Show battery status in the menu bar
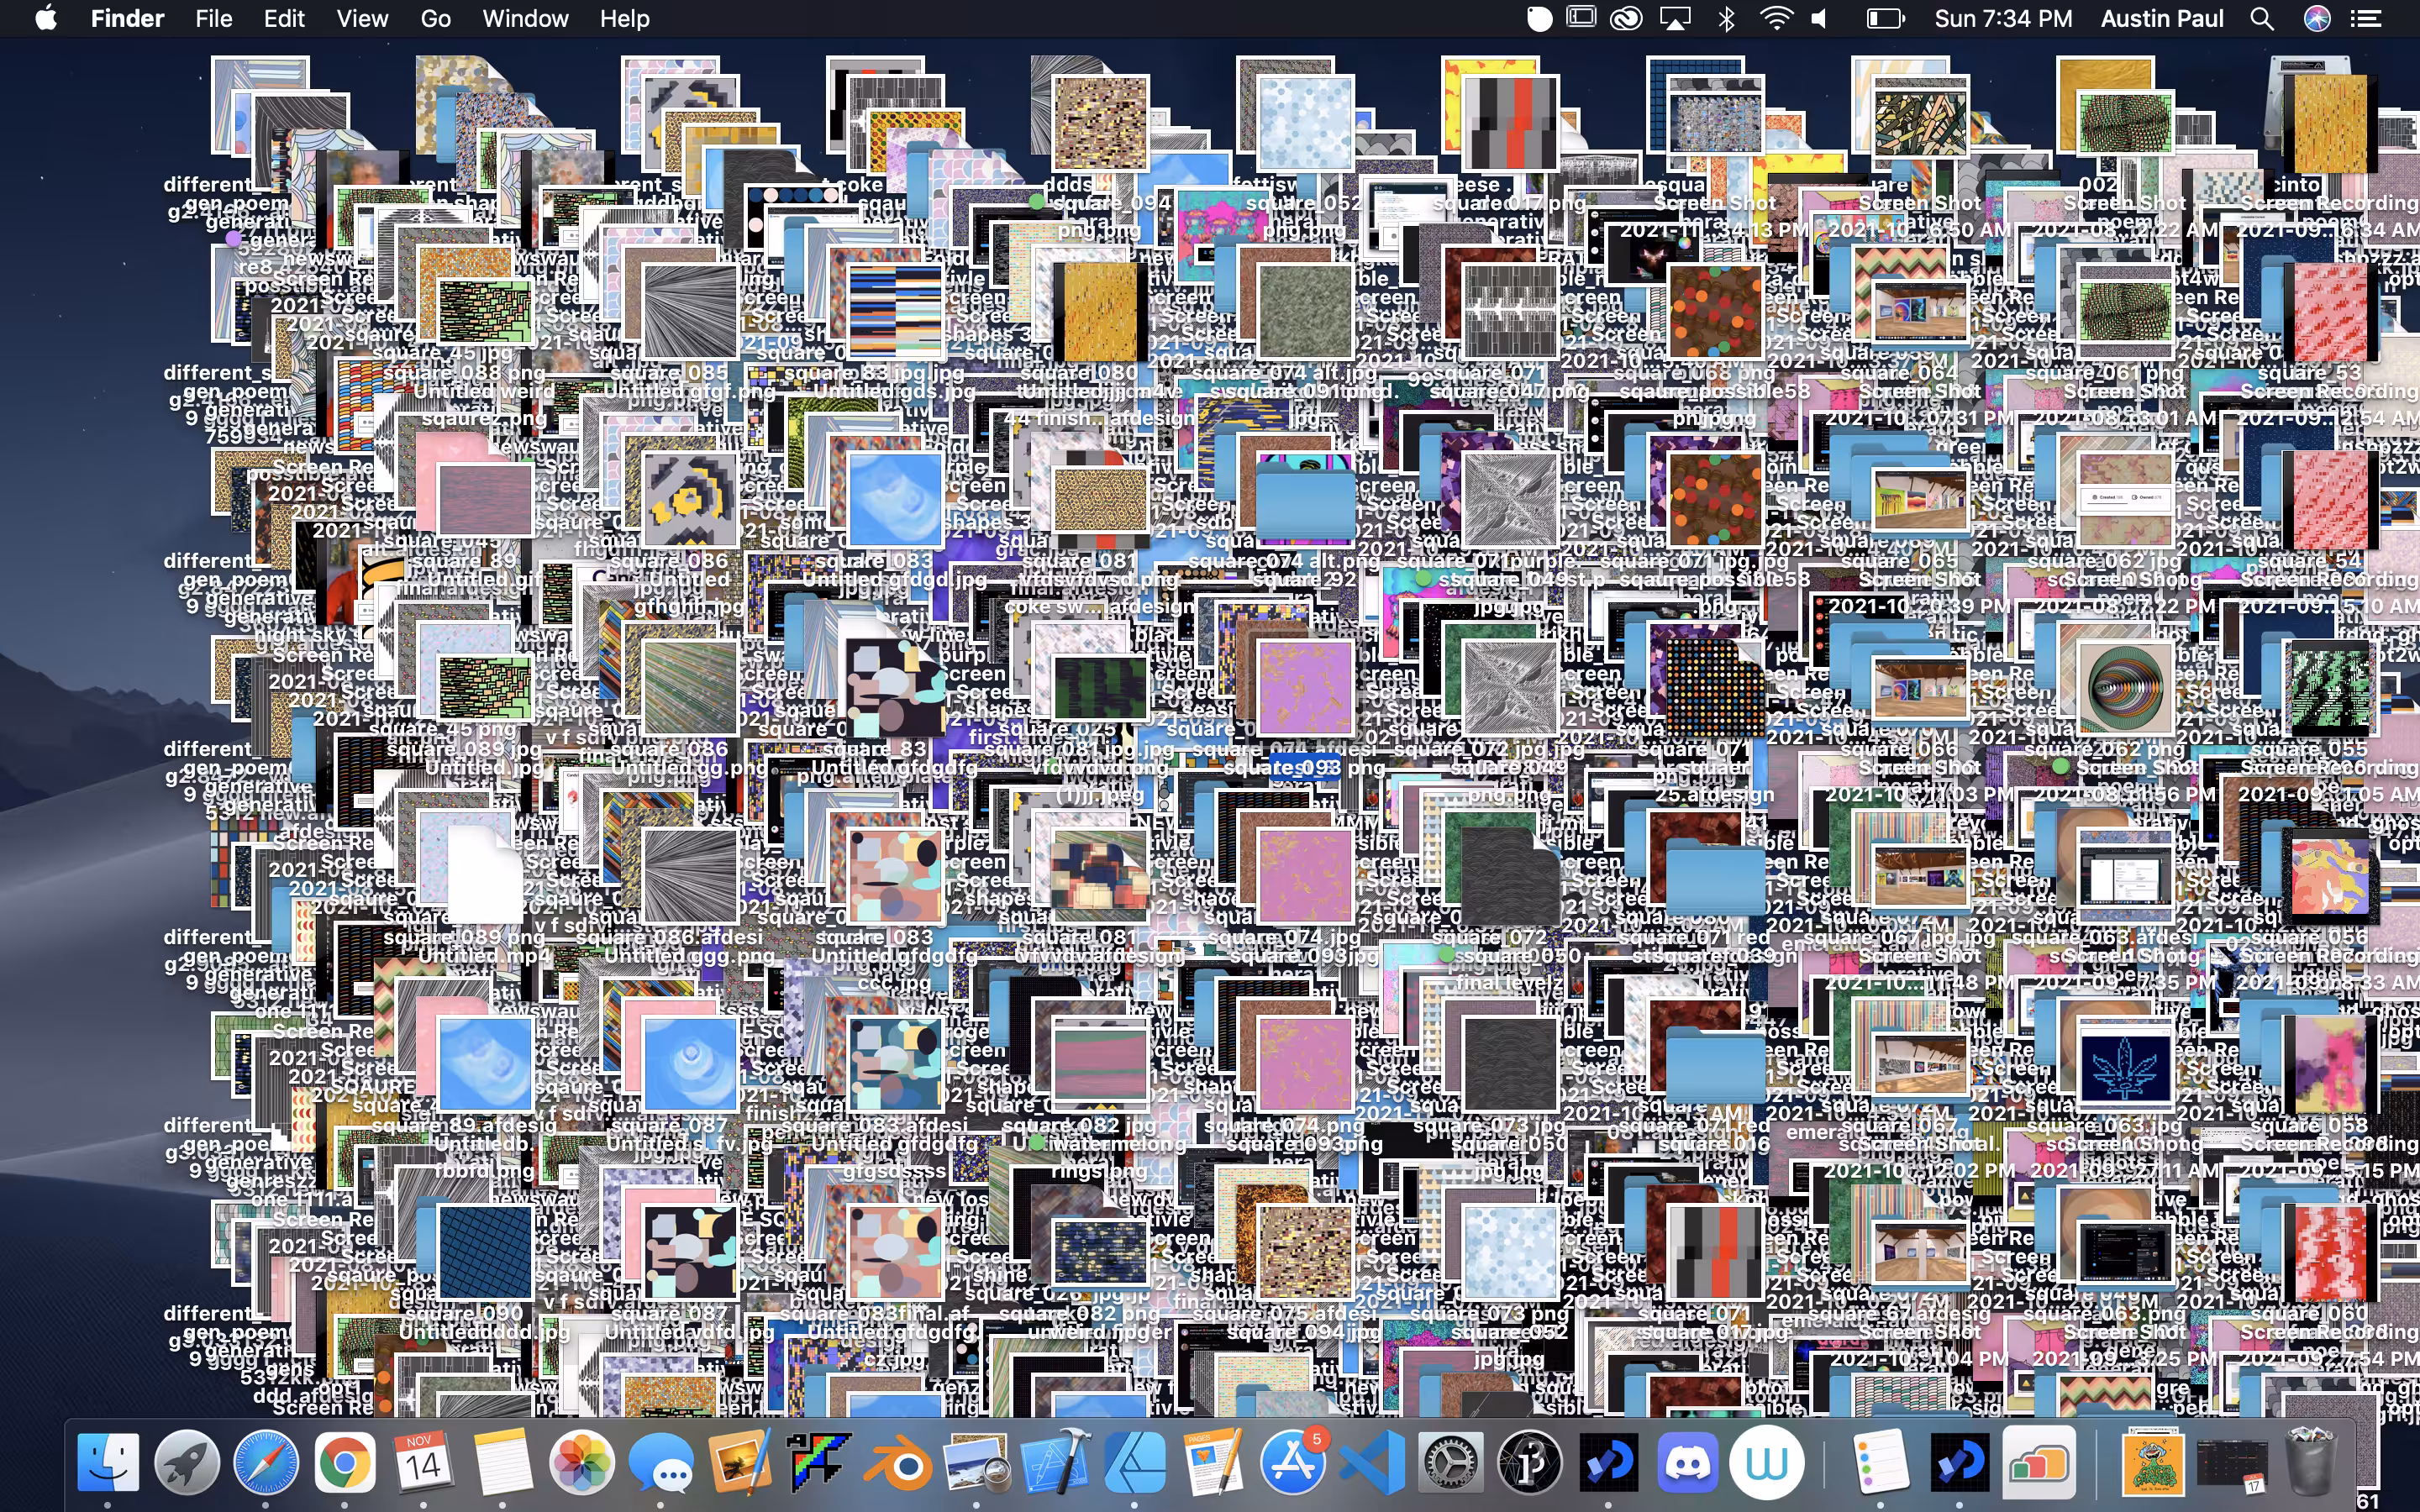Image resolution: width=2420 pixels, height=1512 pixels. [1885, 18]
